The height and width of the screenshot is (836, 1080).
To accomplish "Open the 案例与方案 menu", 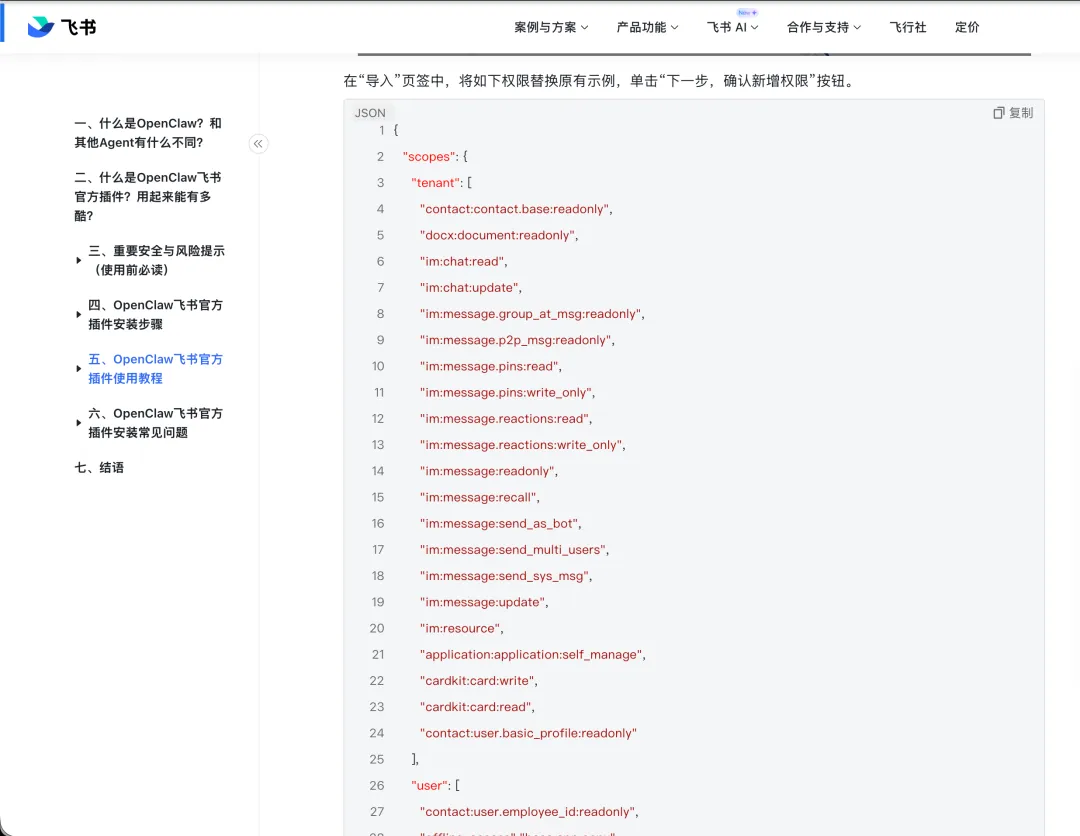I will click(551, 28).
